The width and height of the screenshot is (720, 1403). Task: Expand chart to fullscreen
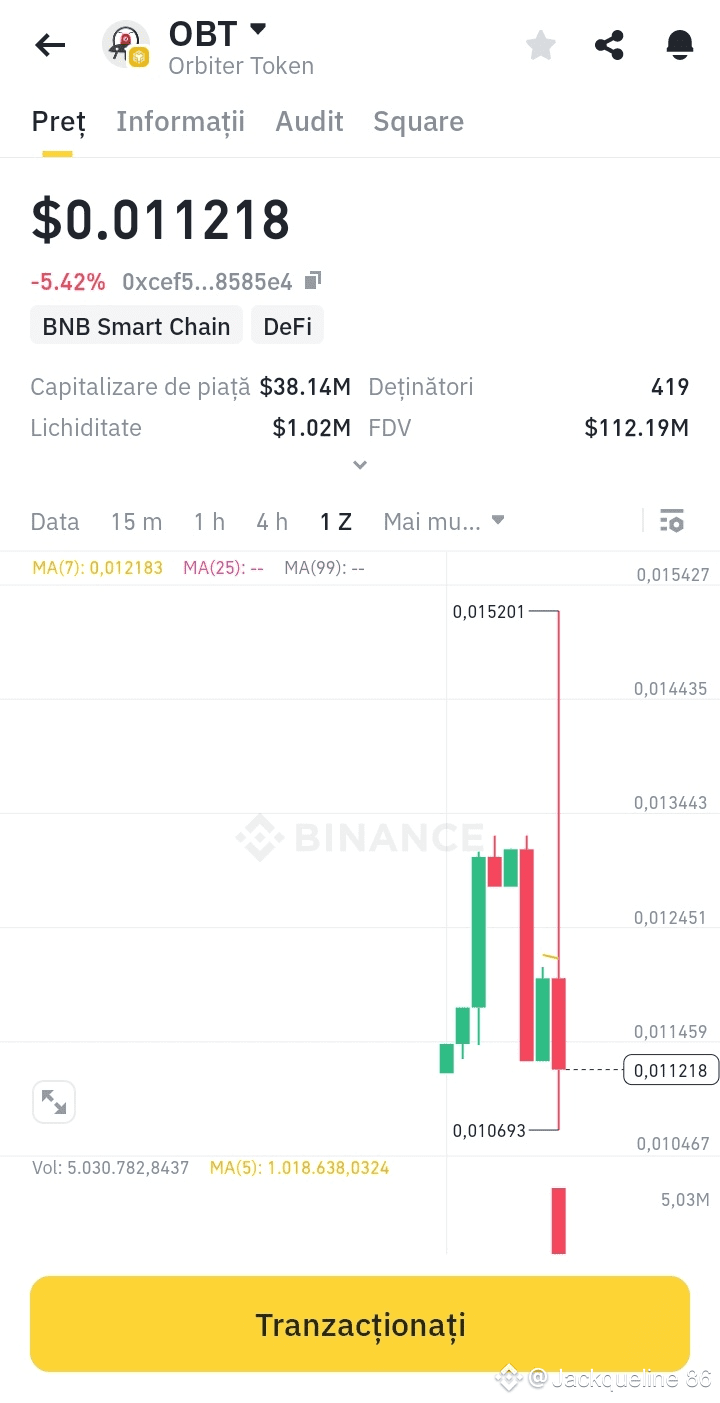pos(54,1102)
